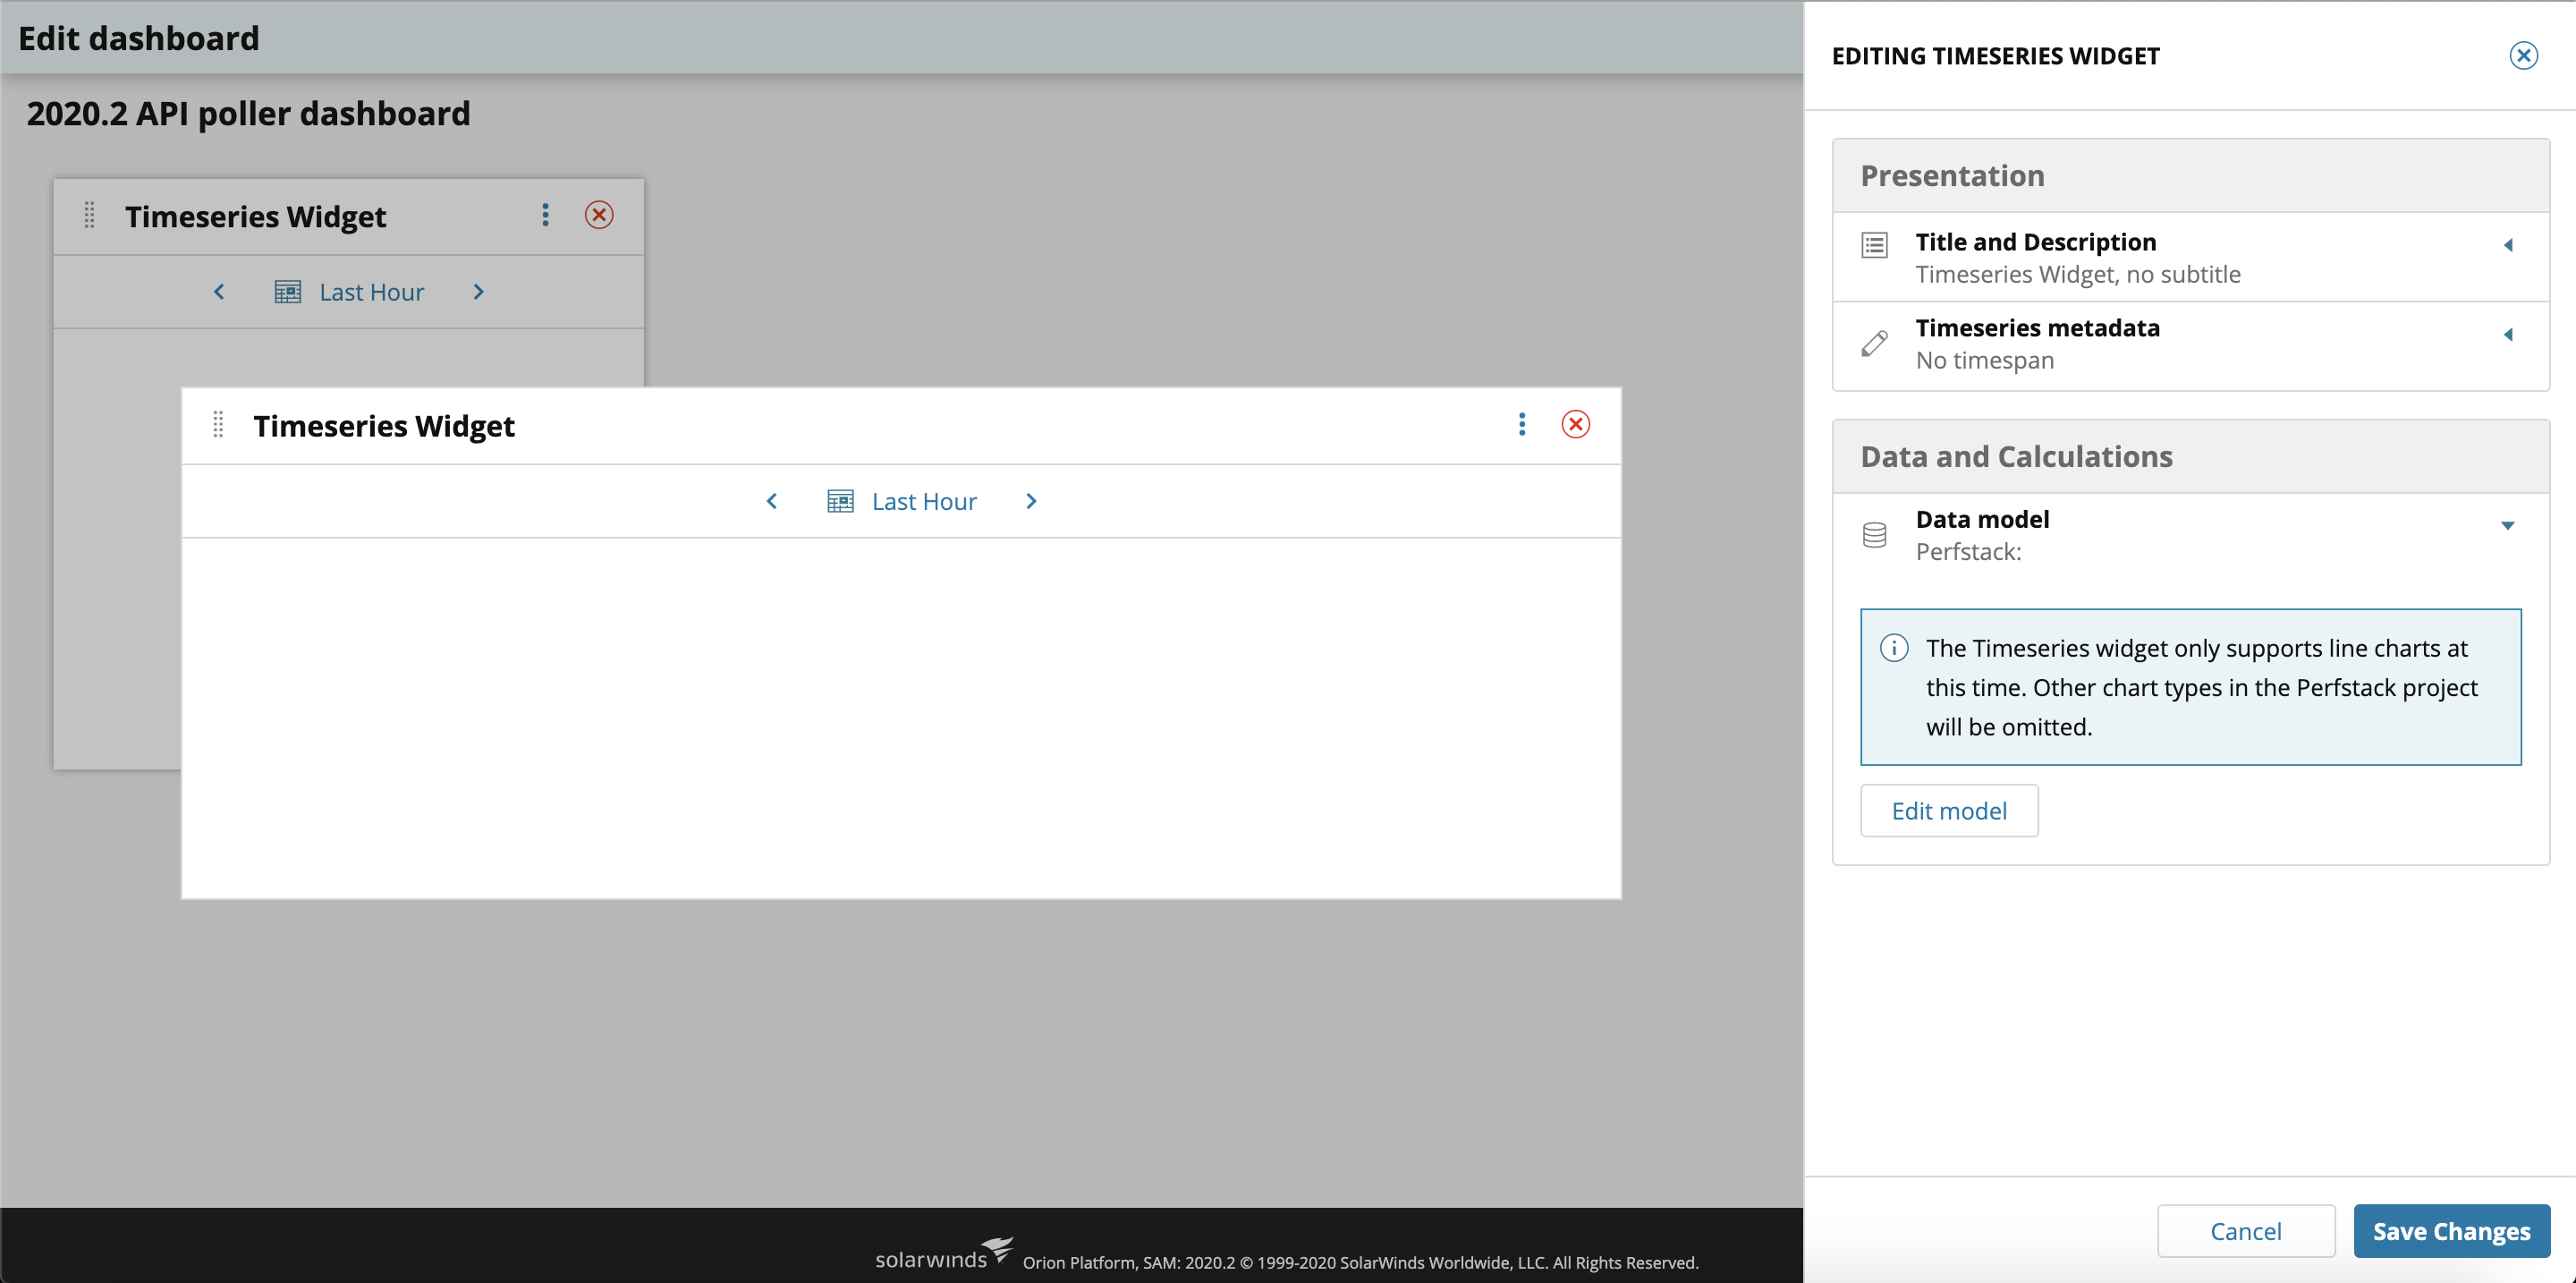Go to previous time period in foreground widget

772,501
